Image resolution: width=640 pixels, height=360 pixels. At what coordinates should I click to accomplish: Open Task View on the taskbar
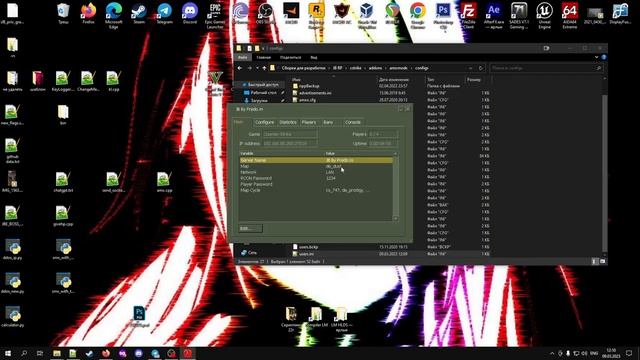click(40, 353)
